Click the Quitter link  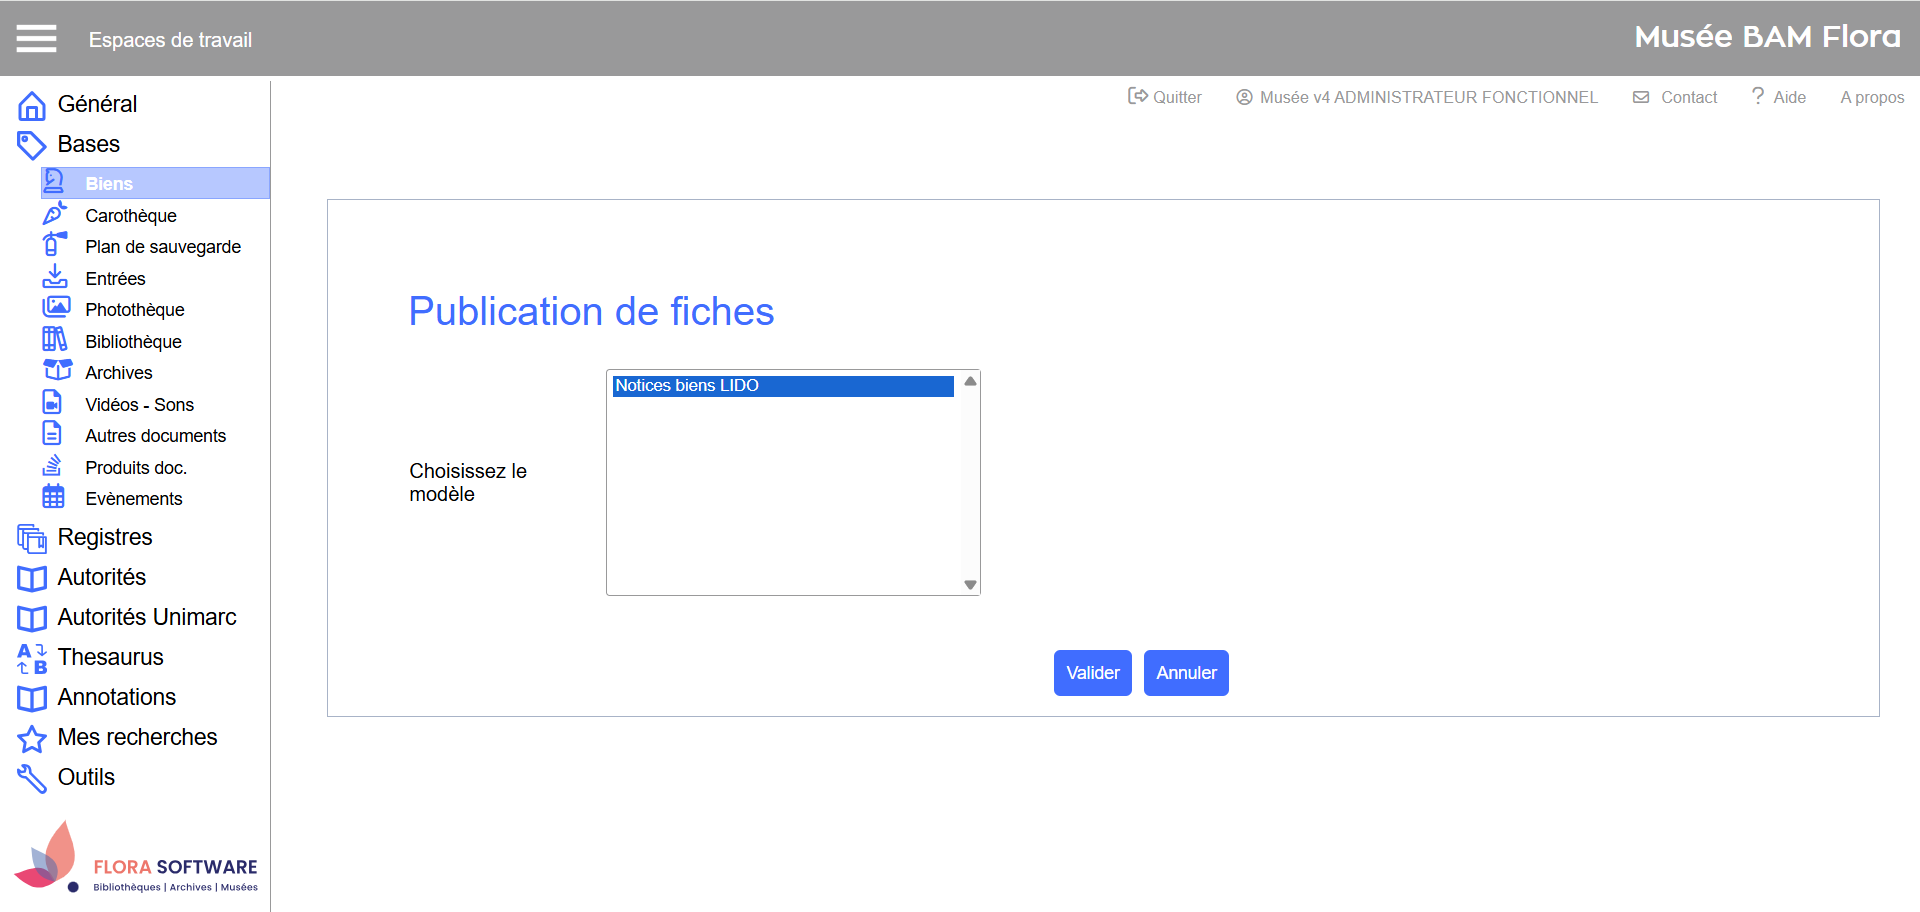[x=1165, y=97]
